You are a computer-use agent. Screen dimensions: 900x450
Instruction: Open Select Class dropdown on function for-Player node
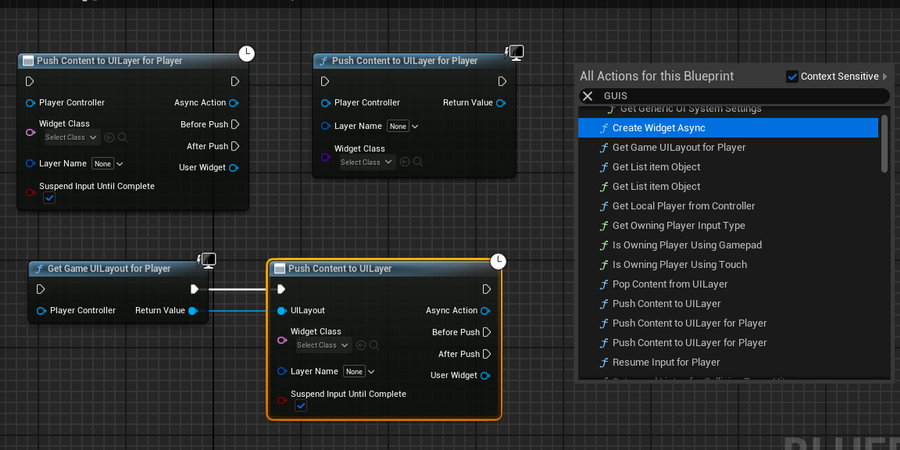pyautogui.click(x=367, y=162)
